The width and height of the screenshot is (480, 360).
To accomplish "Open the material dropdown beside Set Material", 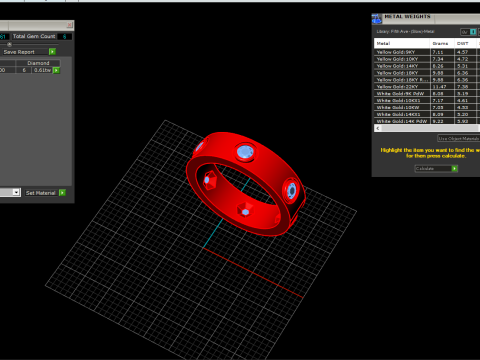I will [x=16, y=192].
